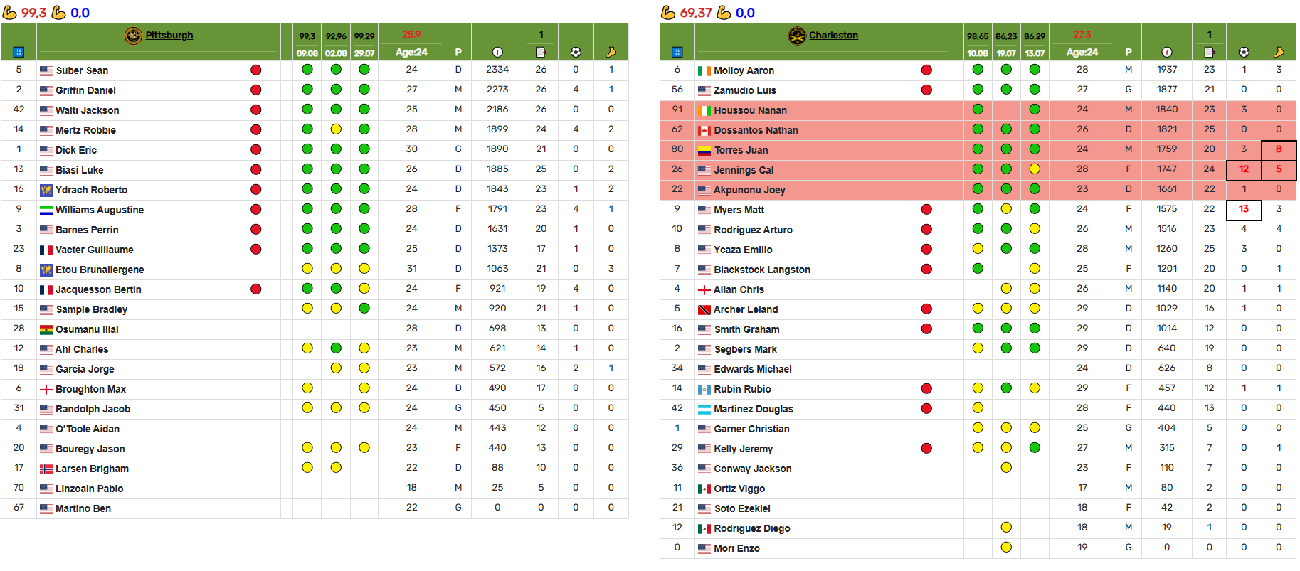The width and height of the screenshot is (1300, 571).
Task: Open the Charleston team link
Action: [833, 36]
